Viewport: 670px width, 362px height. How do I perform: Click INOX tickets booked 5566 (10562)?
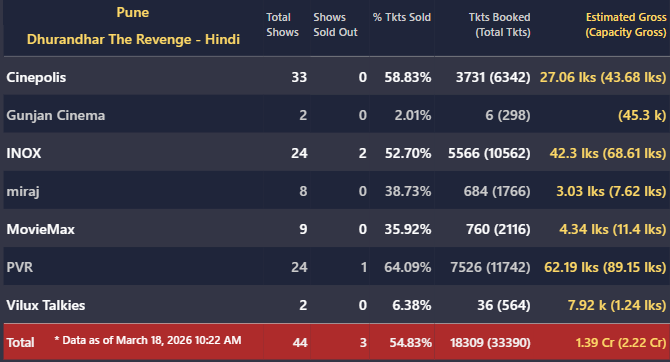coord(489,153)
